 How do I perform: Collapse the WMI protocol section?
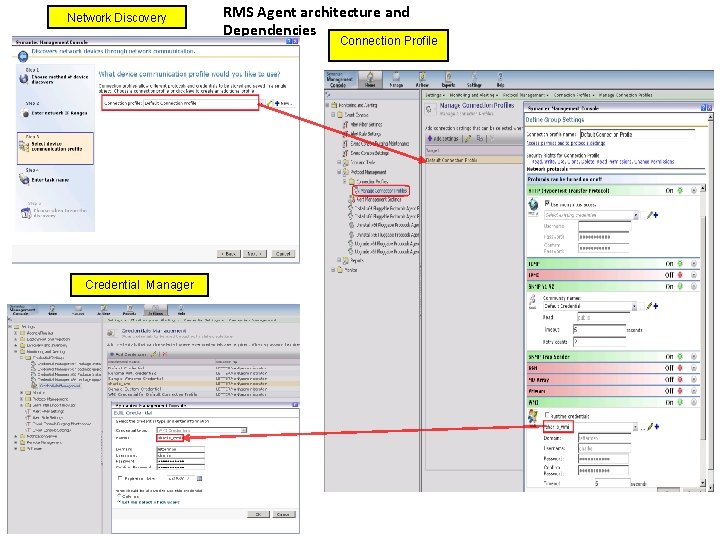coord(694,402)
